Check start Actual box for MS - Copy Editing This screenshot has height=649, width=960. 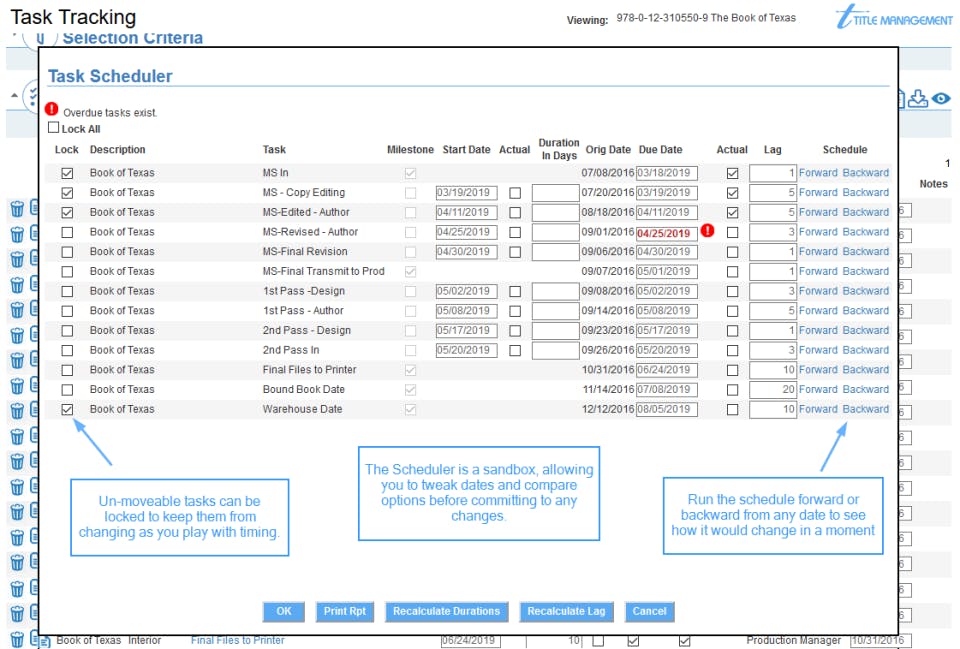(x=516, y=193)
